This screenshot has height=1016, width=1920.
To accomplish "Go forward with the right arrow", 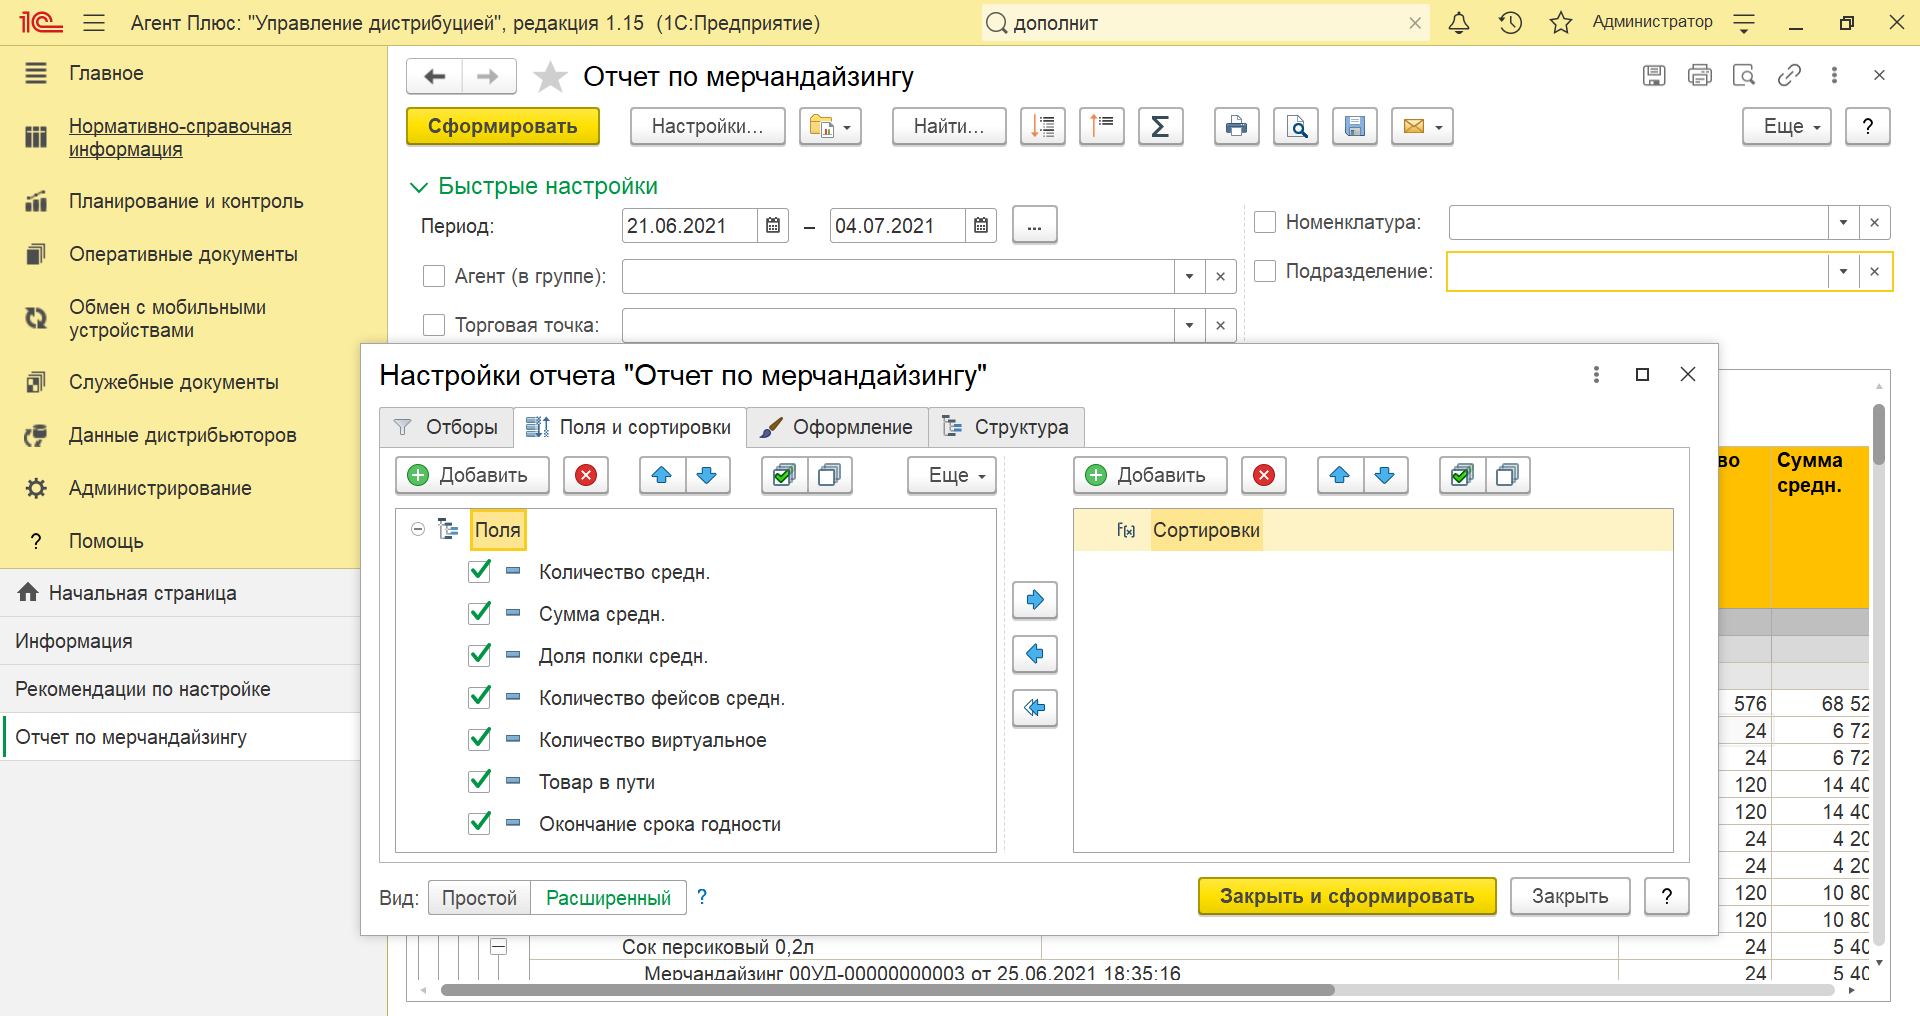I will pos(488,77).
